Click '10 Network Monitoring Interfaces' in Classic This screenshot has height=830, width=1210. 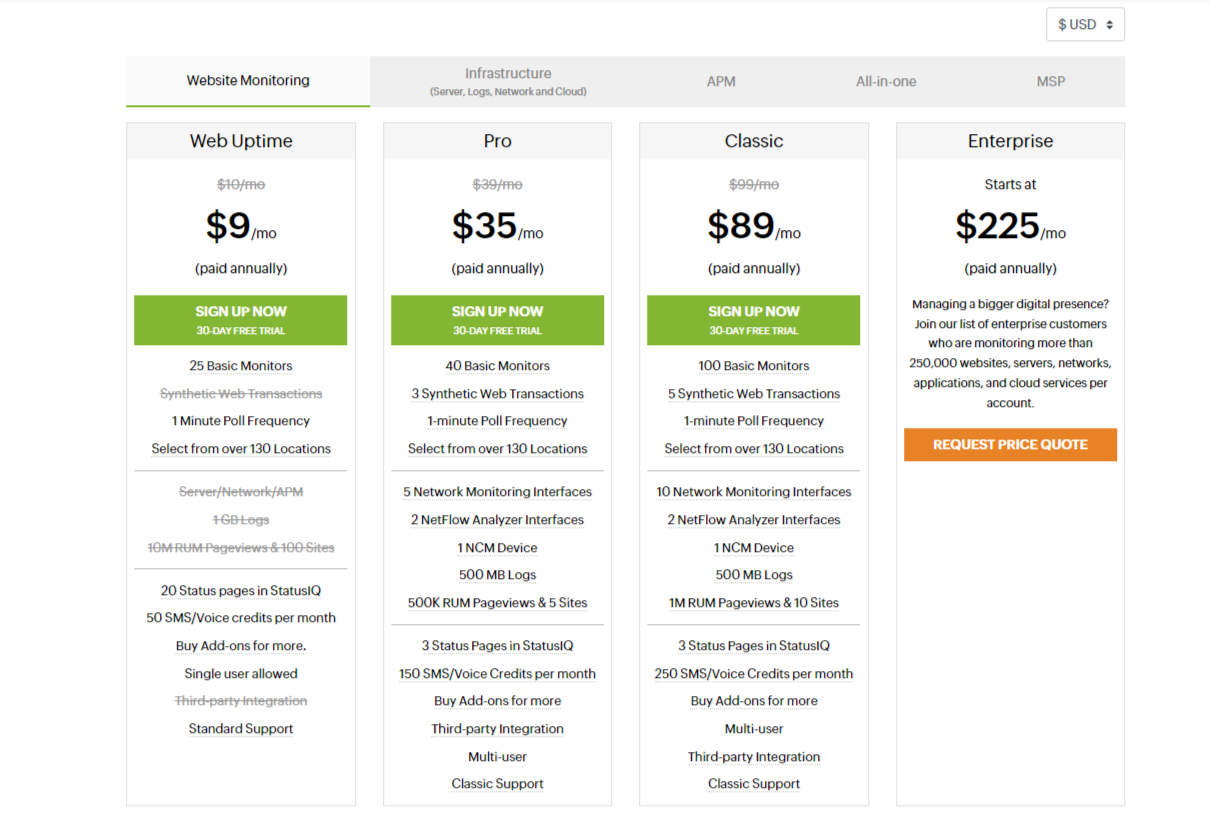(x=754, y=492)
